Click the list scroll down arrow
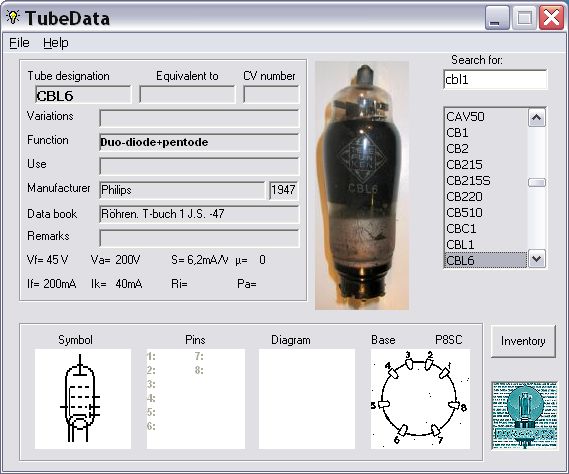569x474 pixels. [x=537, y=259]
